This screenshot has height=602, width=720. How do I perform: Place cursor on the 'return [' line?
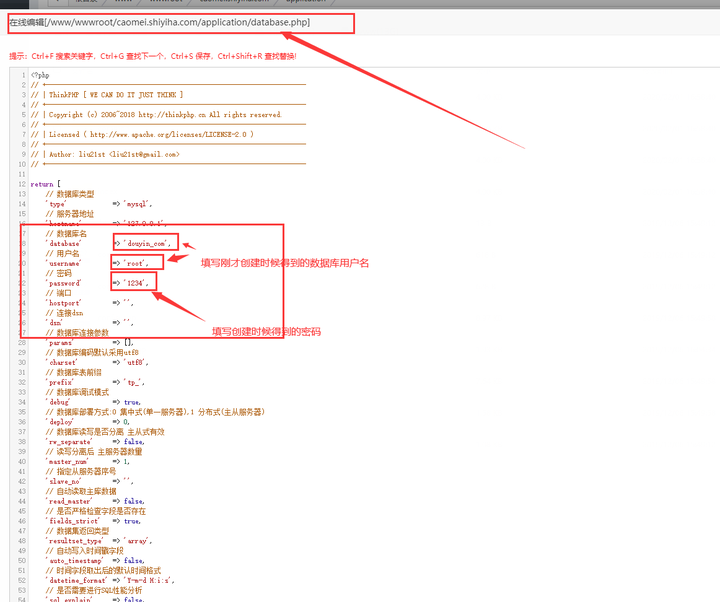tap(45, 184)
